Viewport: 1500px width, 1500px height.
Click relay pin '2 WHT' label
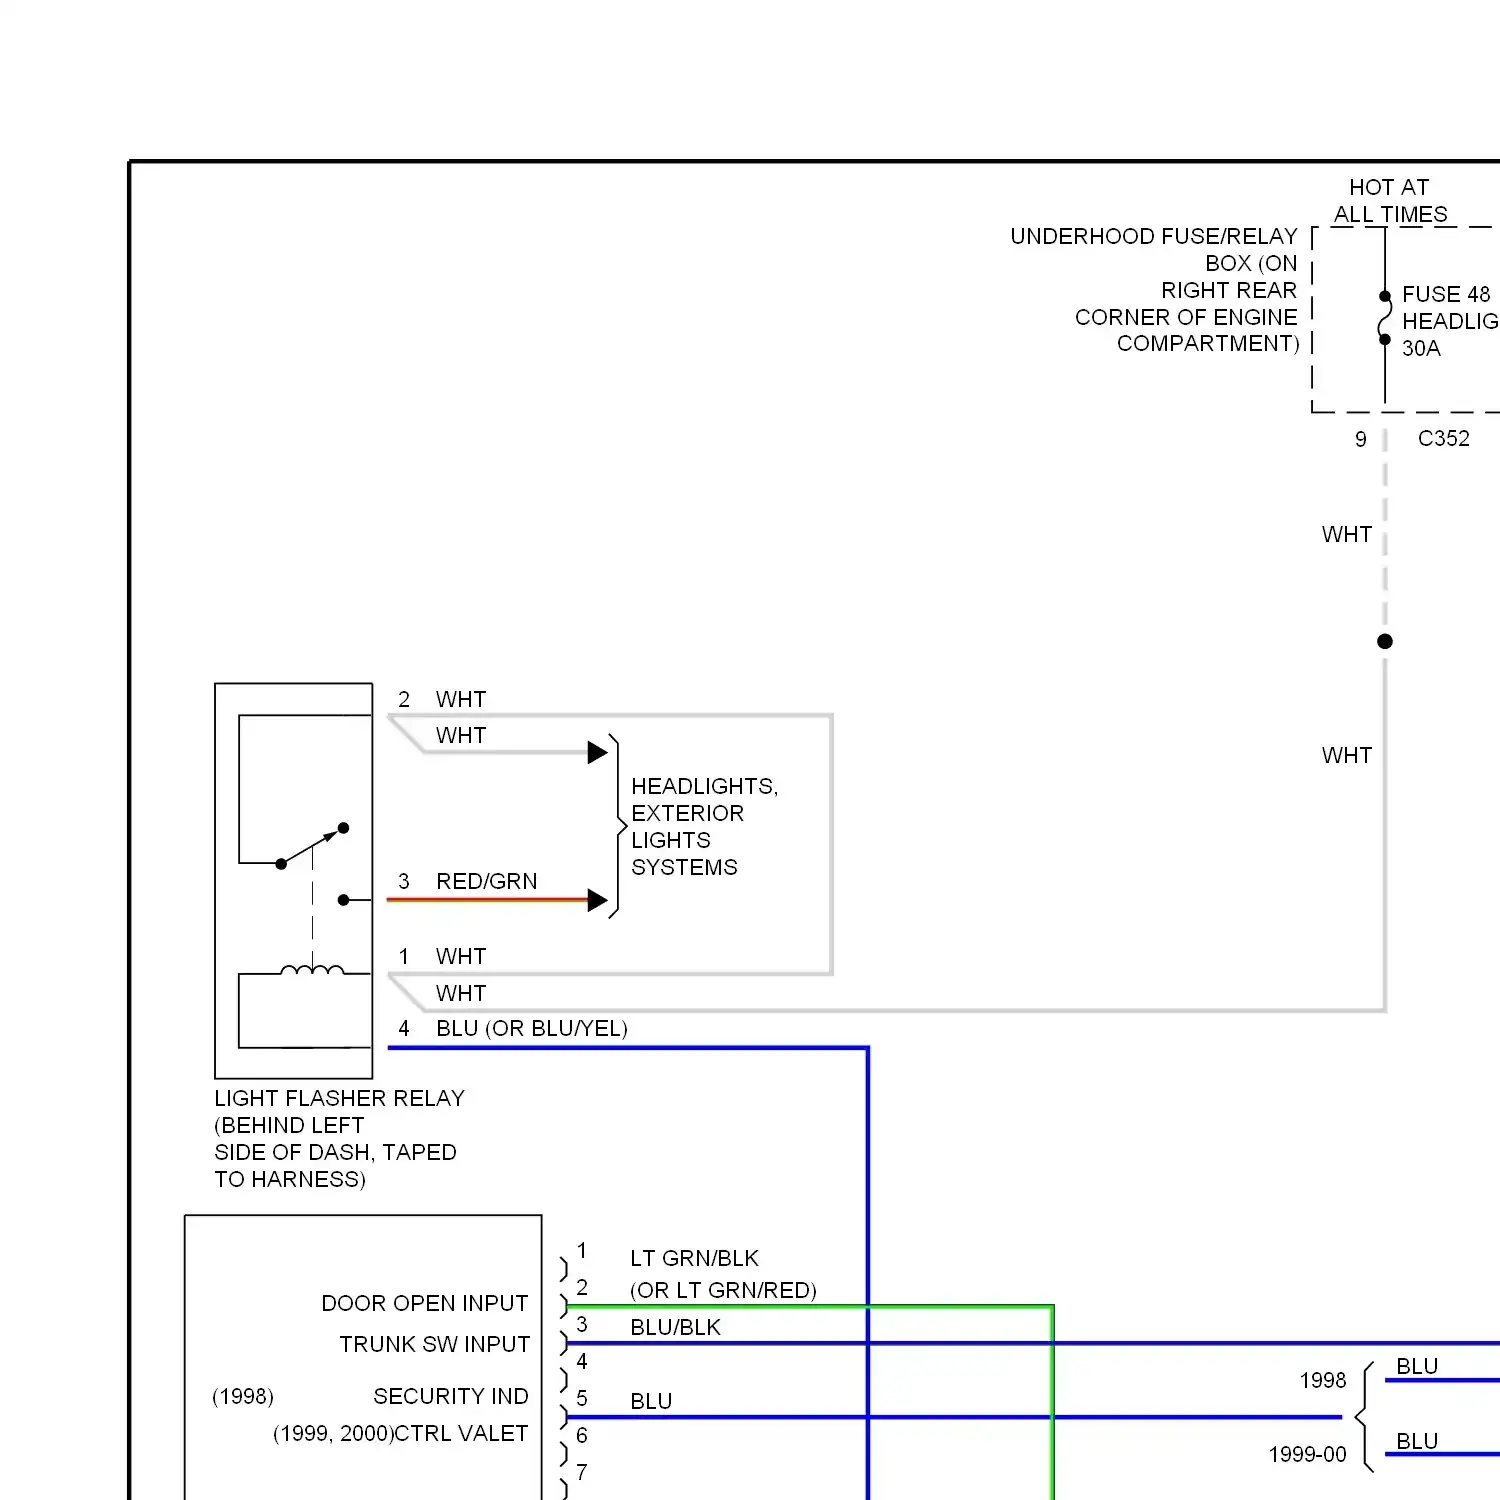pos(442,699)
